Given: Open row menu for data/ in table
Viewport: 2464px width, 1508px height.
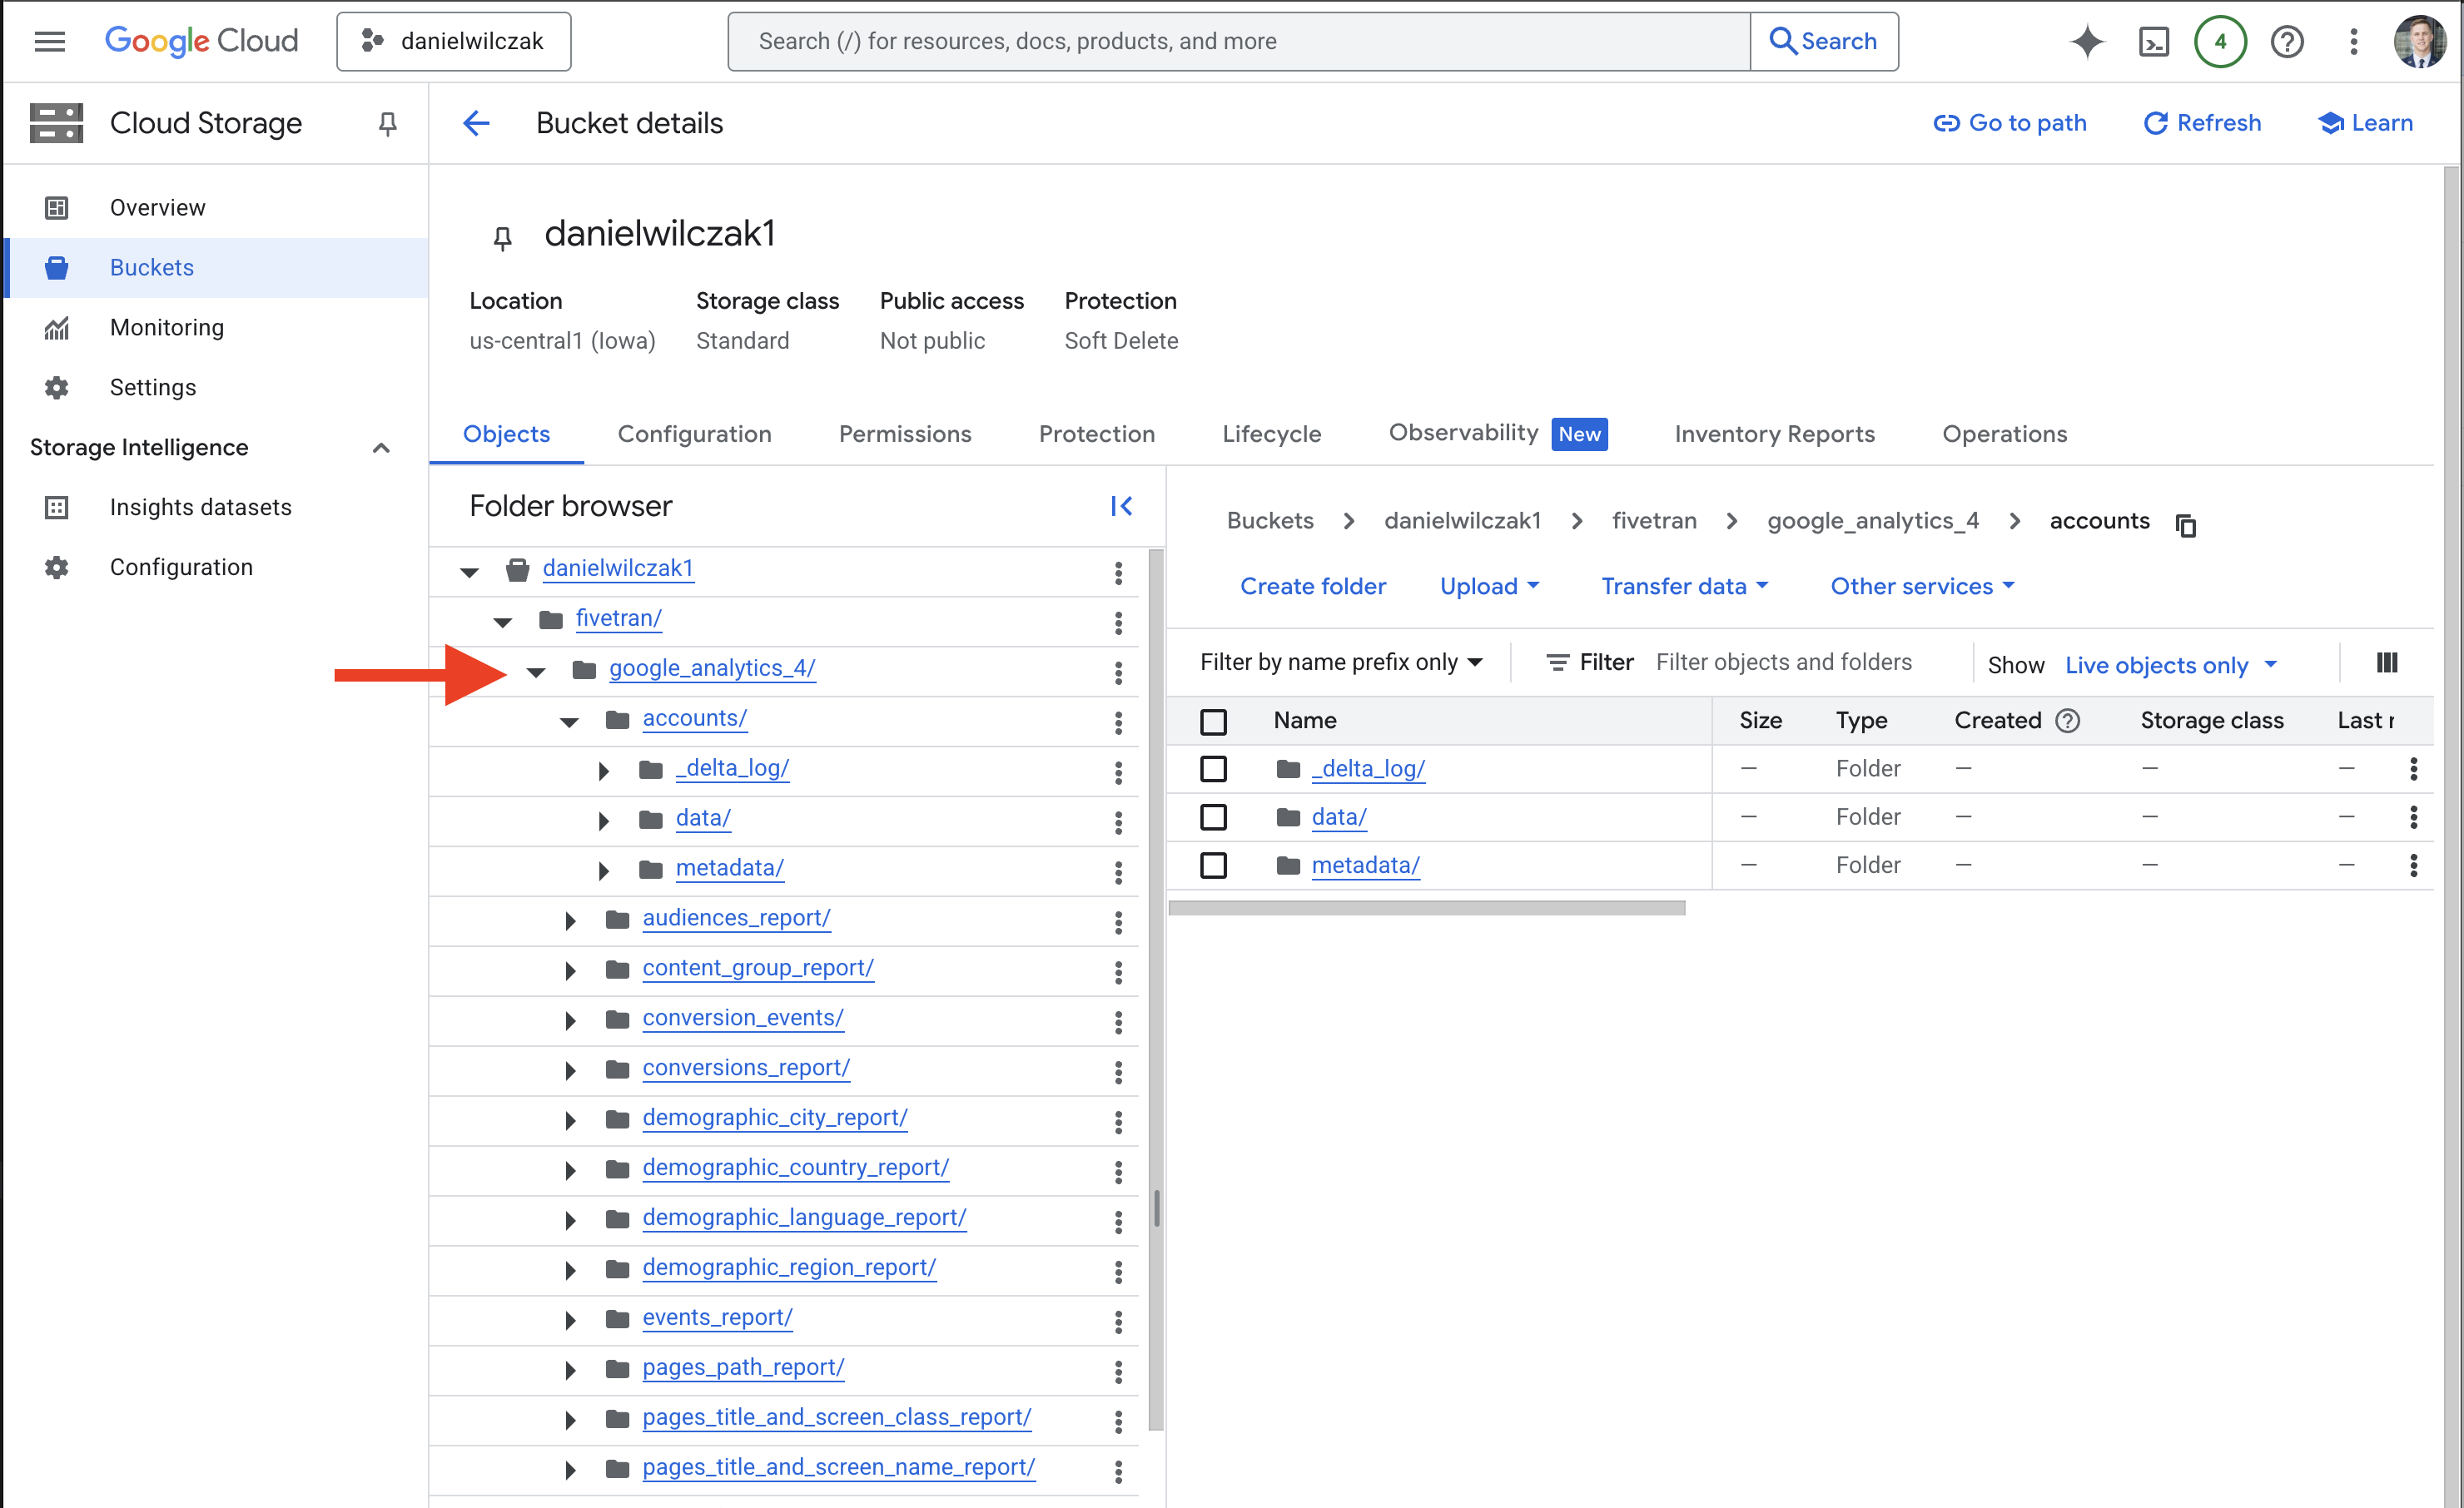Looking at the screenshot, I should (x=2412, y=816).
